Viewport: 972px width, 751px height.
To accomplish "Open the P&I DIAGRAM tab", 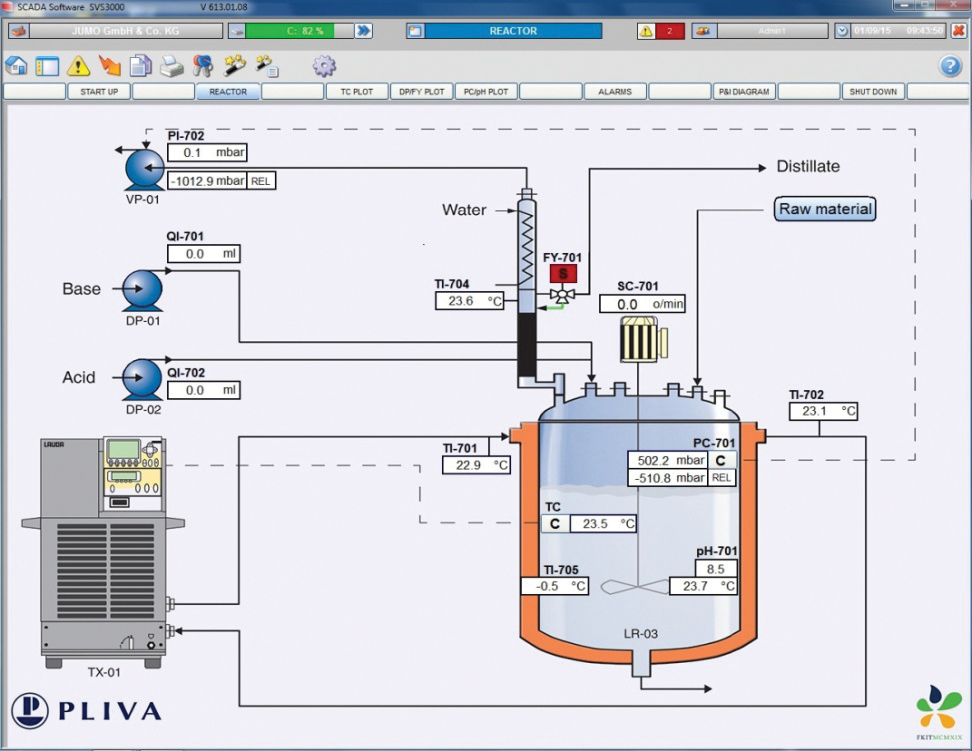I will pyautogui.click(x=743, y=91).
